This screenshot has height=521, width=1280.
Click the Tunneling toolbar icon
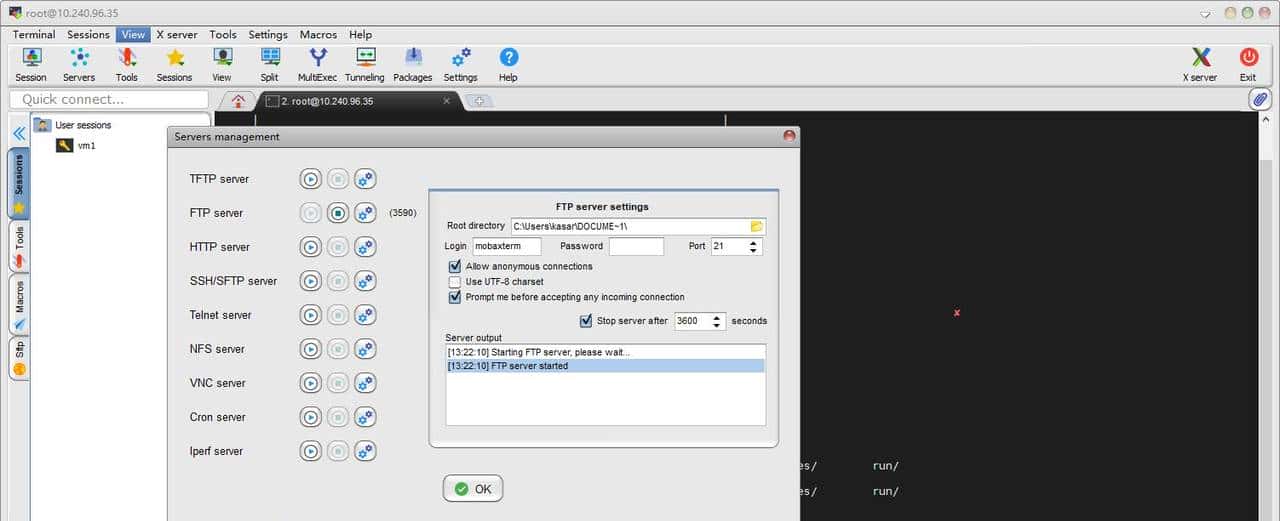point(365,64)
